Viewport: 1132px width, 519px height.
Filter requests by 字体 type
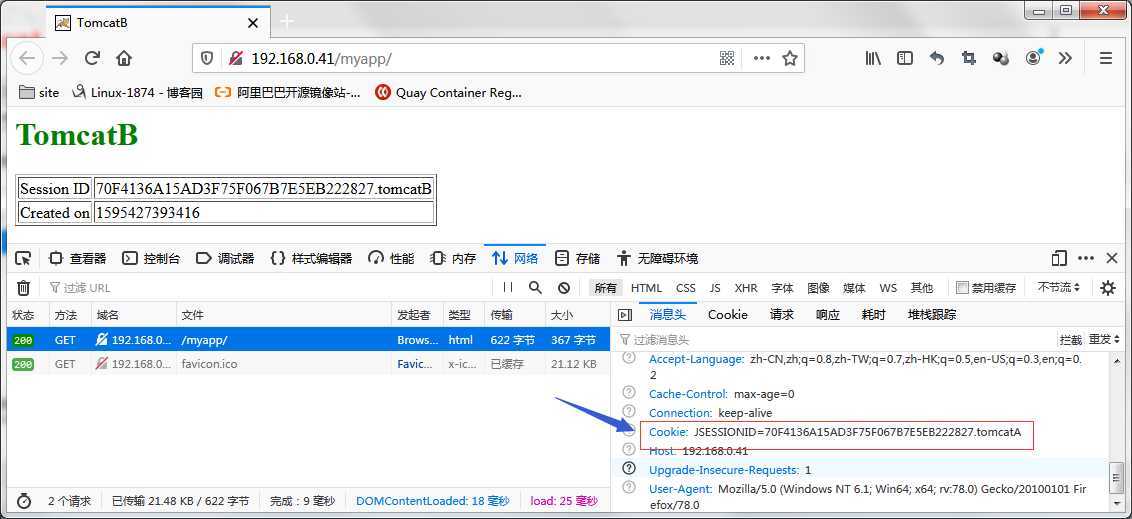783,287
